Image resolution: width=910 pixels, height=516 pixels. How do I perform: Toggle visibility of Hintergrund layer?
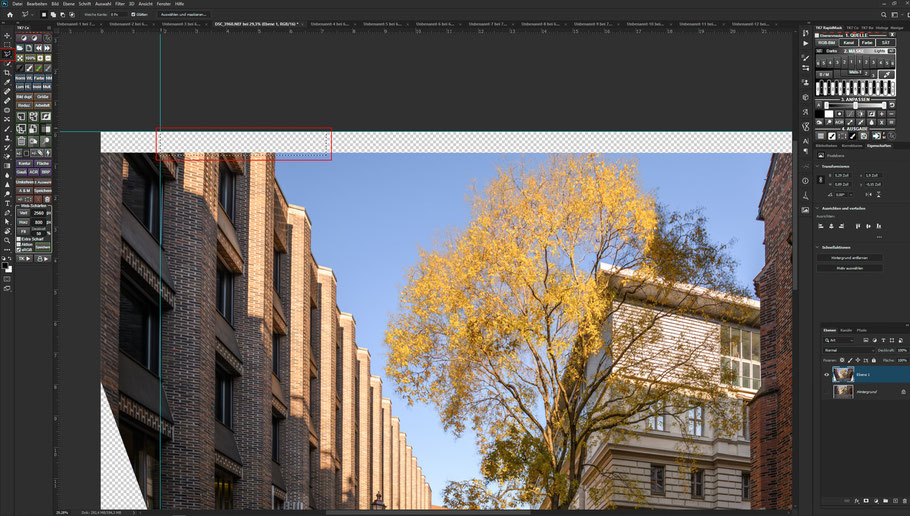[826, 392]
